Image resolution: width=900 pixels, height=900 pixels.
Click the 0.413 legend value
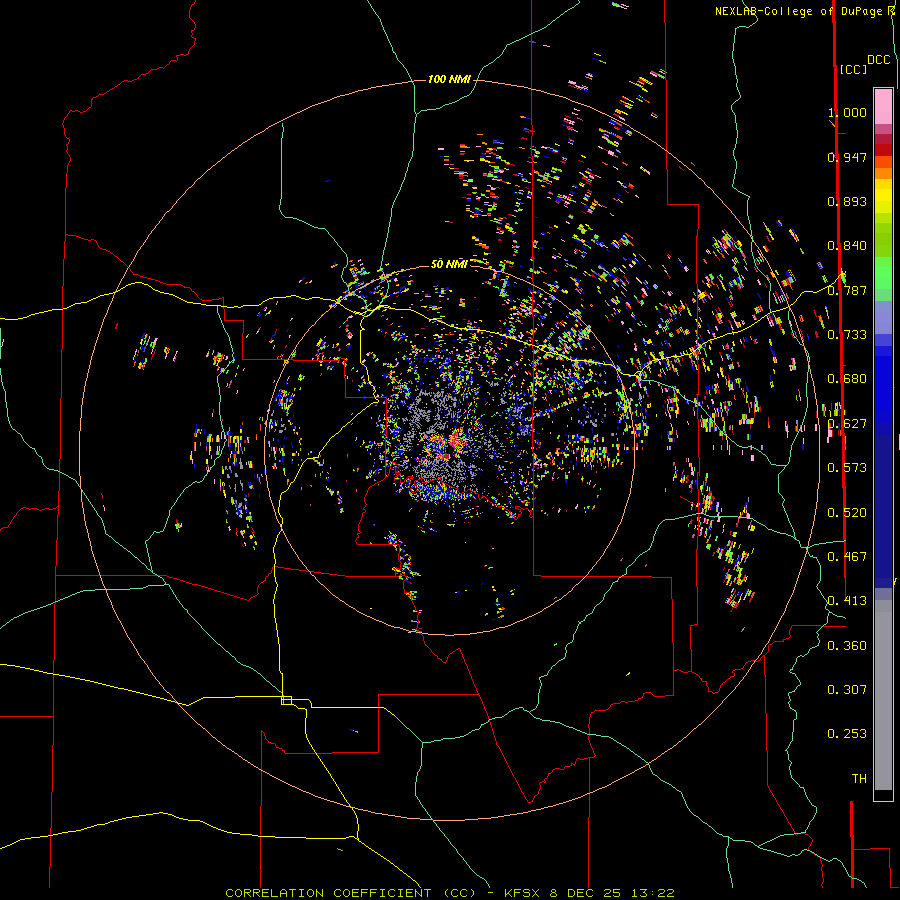click(x=847, y=601)
